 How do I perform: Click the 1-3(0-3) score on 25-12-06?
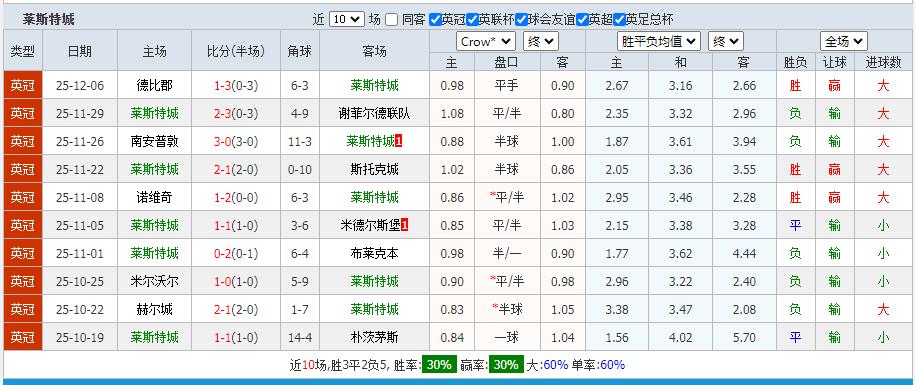click(x=236, y=86)
